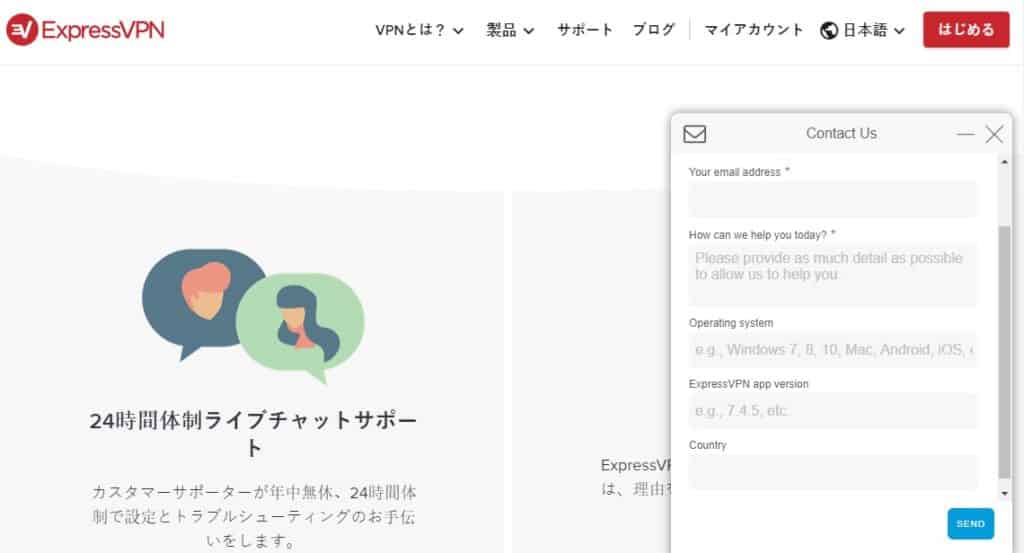Image resolution: width=1024 pixels, height=553 pixels.
Task: Click the Contact Us scrollbar up arrow
Action: pos(1004,161)
